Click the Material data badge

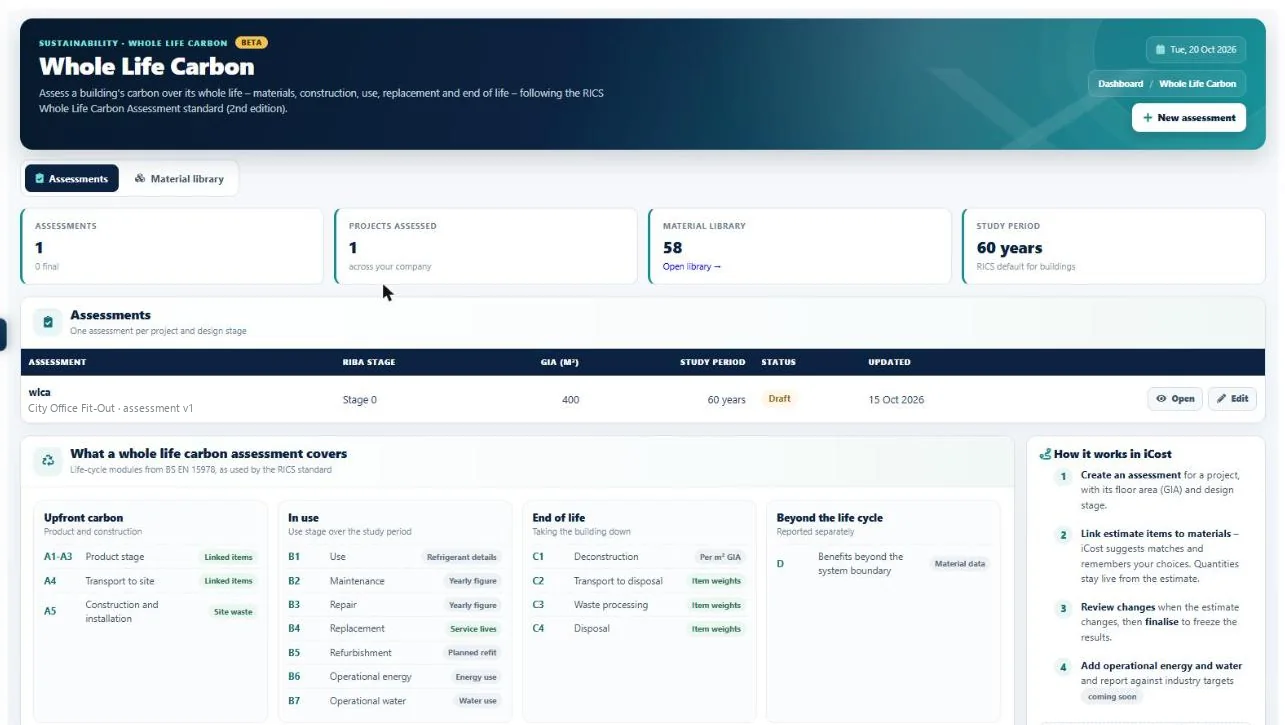click(960, 564)
